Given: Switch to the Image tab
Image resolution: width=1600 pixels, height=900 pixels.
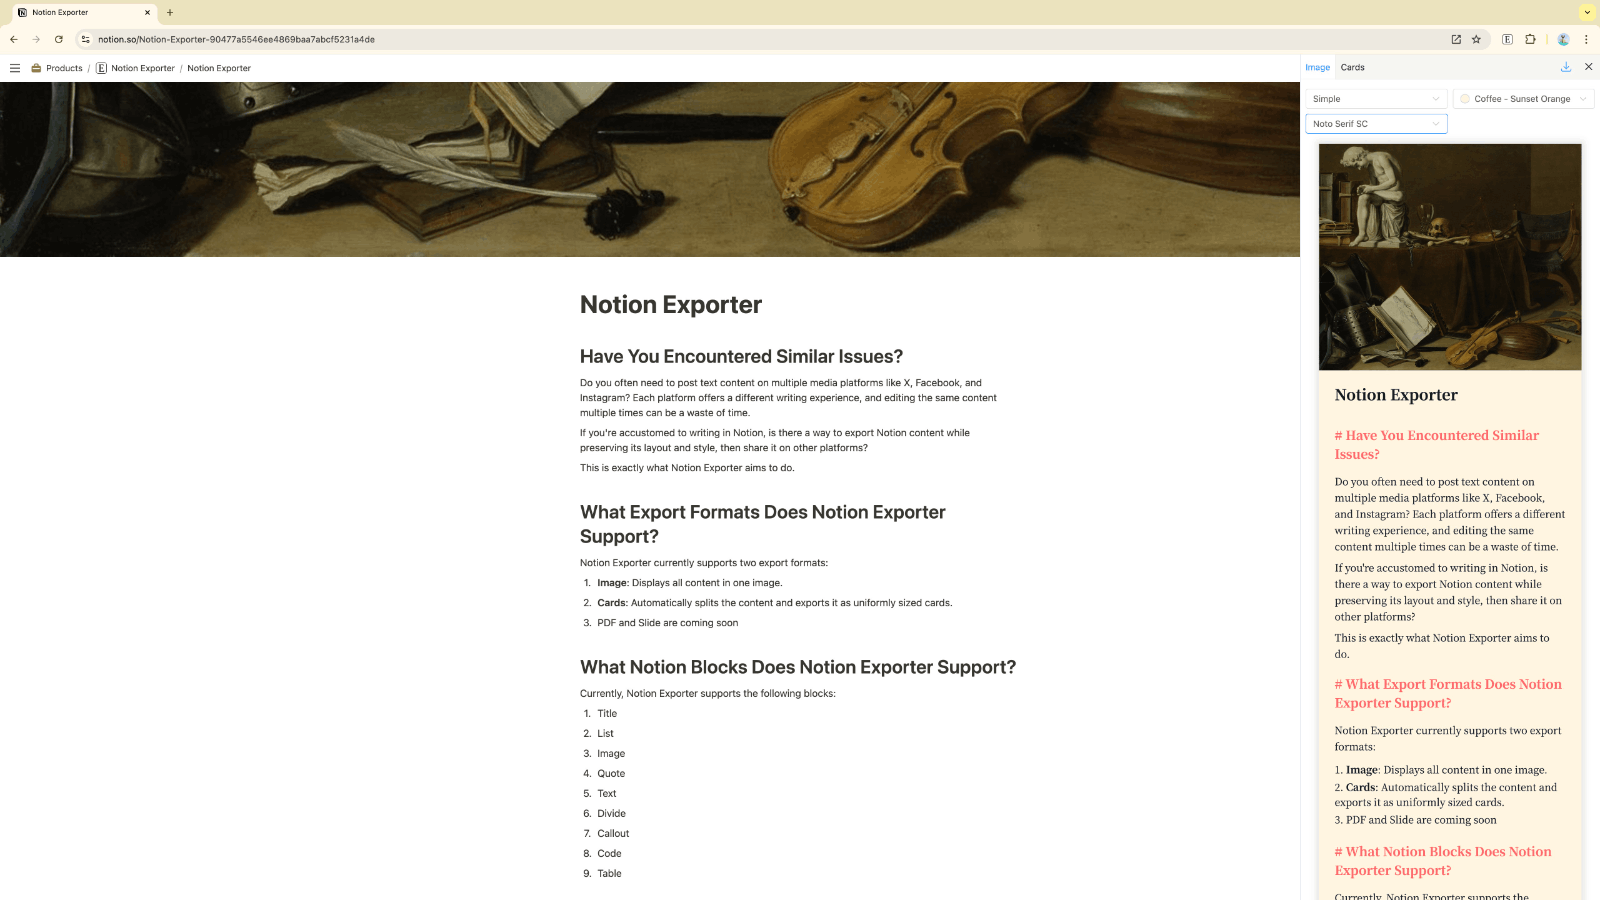Looking at the screenshot, I should click(x=1317, y=67).
